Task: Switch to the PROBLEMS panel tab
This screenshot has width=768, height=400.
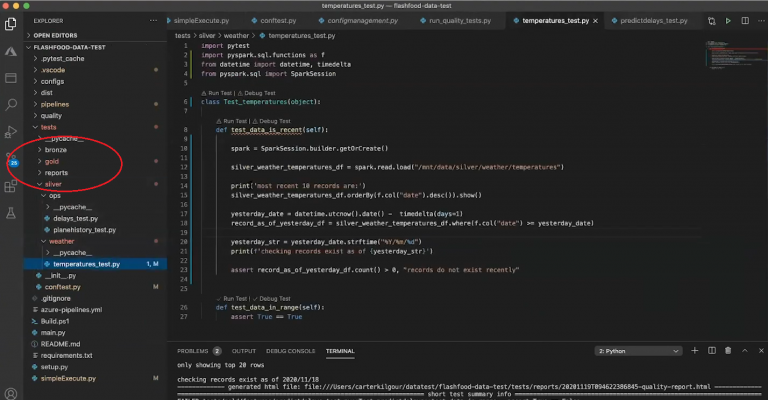Action: pos(192,352)
